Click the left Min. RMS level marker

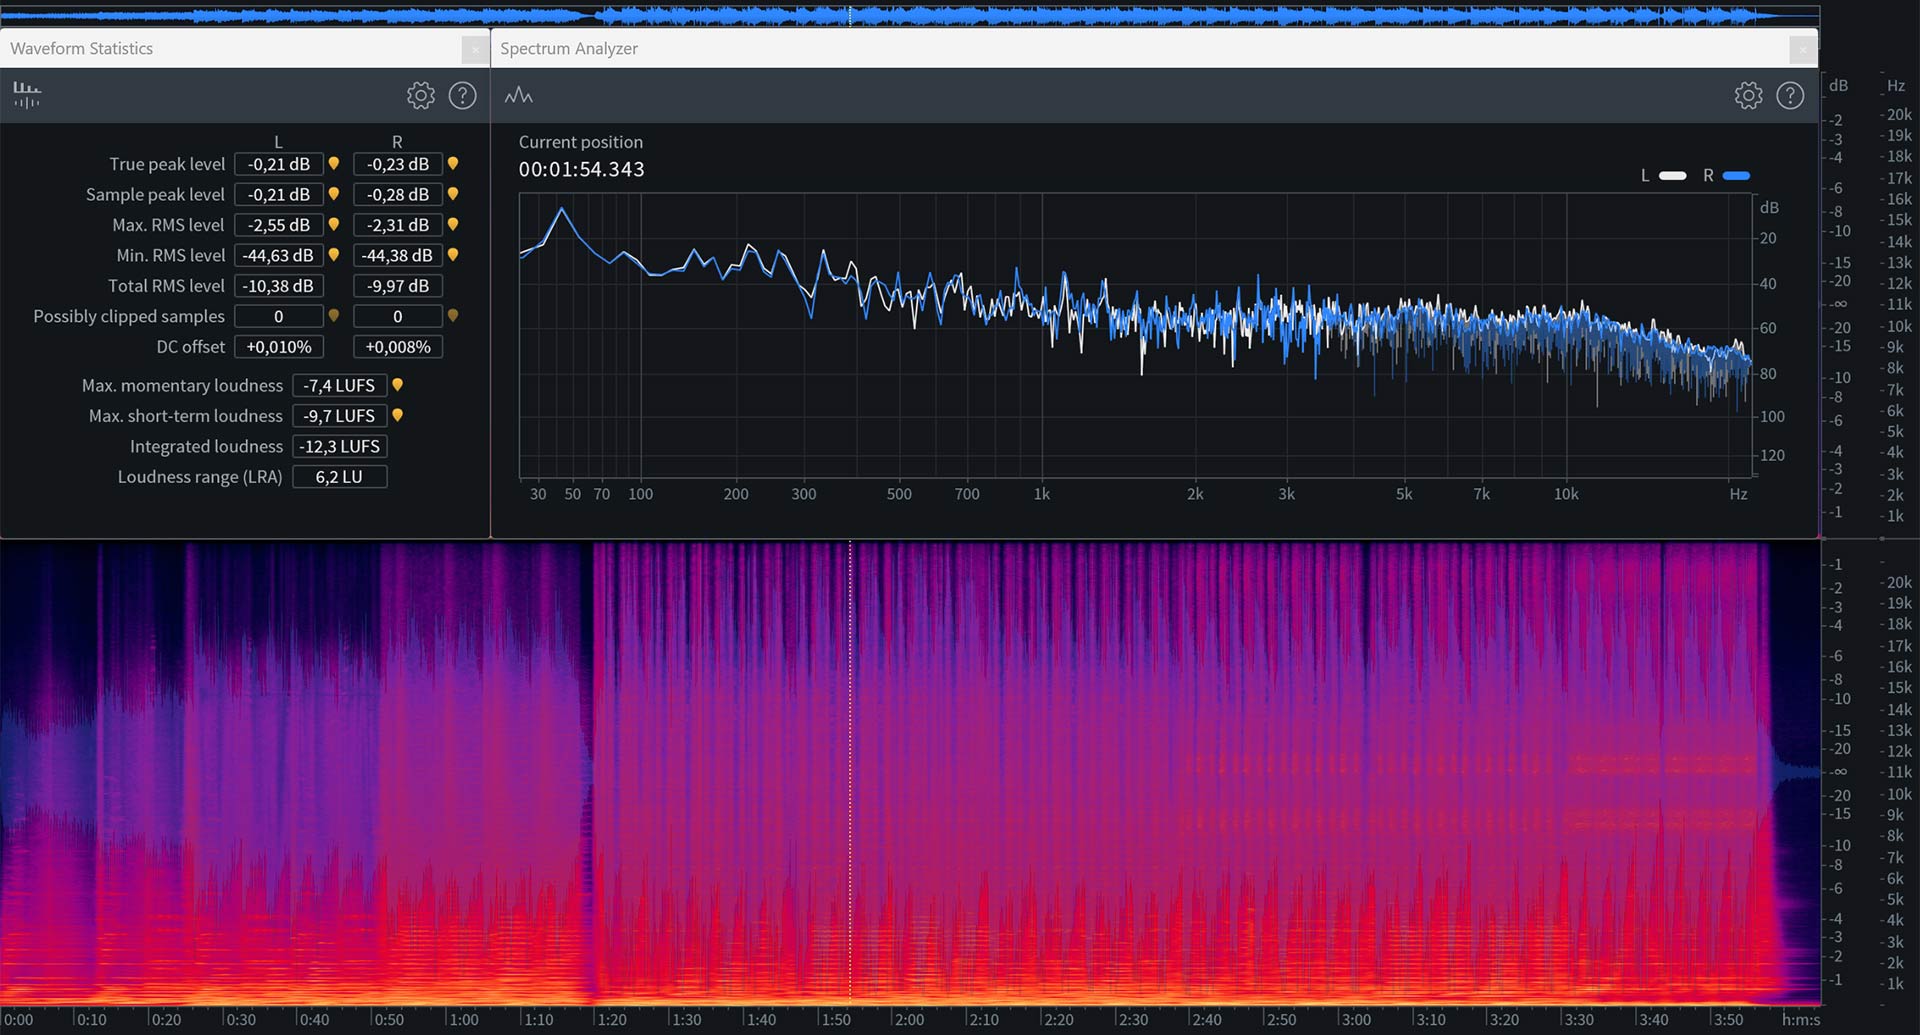point(334,255)
